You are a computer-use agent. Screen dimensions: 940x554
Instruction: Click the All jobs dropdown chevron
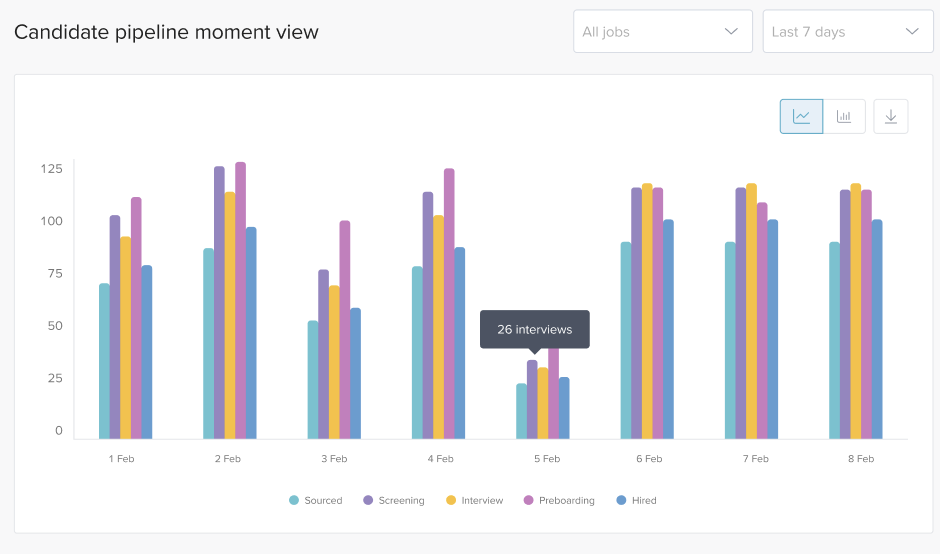[731, 32]
